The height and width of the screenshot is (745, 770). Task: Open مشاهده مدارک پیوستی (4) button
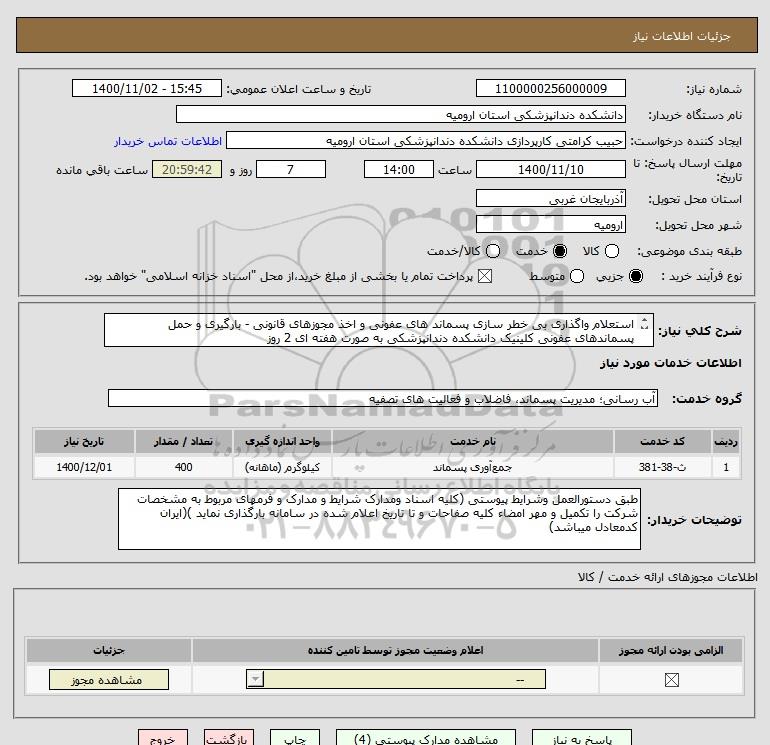point(426,738)
